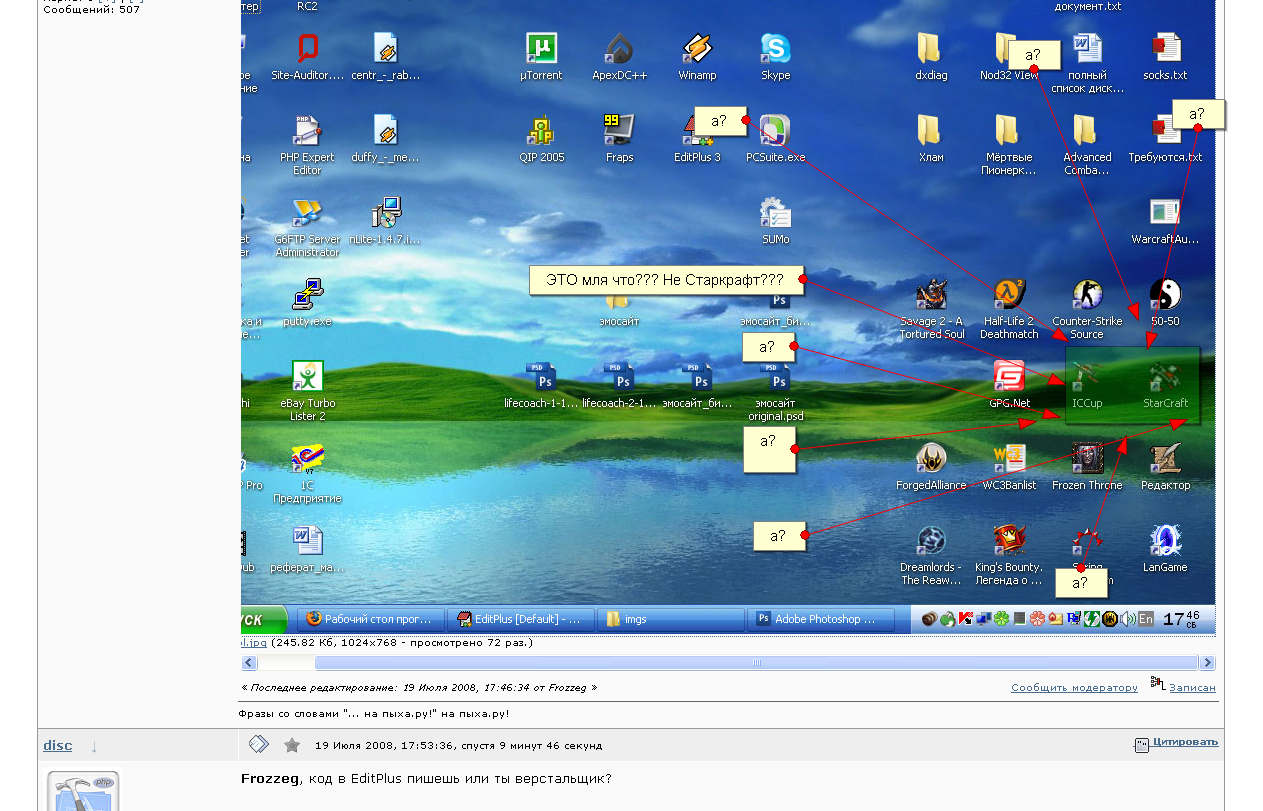The width and height of the screenshot is (1263, 811).
Task: Open the ApexDC++ desktop icon
Action: point(619,49)
